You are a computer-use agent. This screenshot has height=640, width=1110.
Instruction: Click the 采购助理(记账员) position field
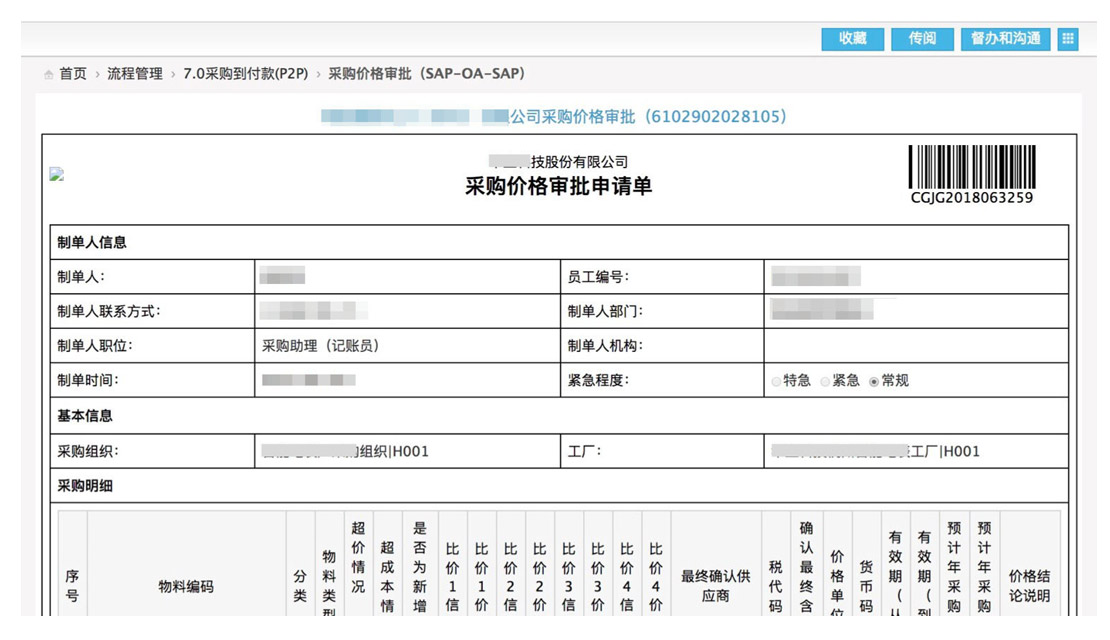321,346
